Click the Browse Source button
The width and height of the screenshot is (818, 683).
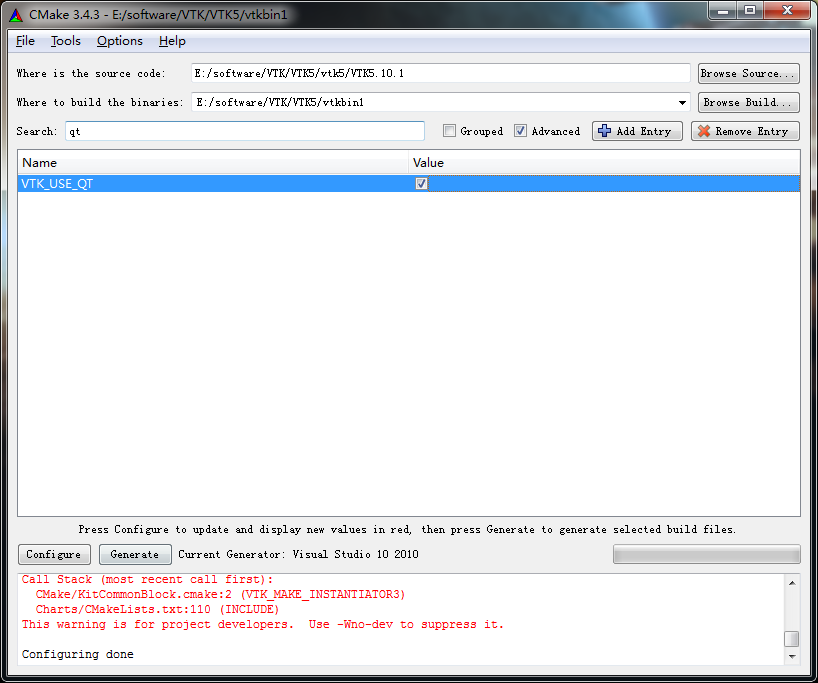749,74
